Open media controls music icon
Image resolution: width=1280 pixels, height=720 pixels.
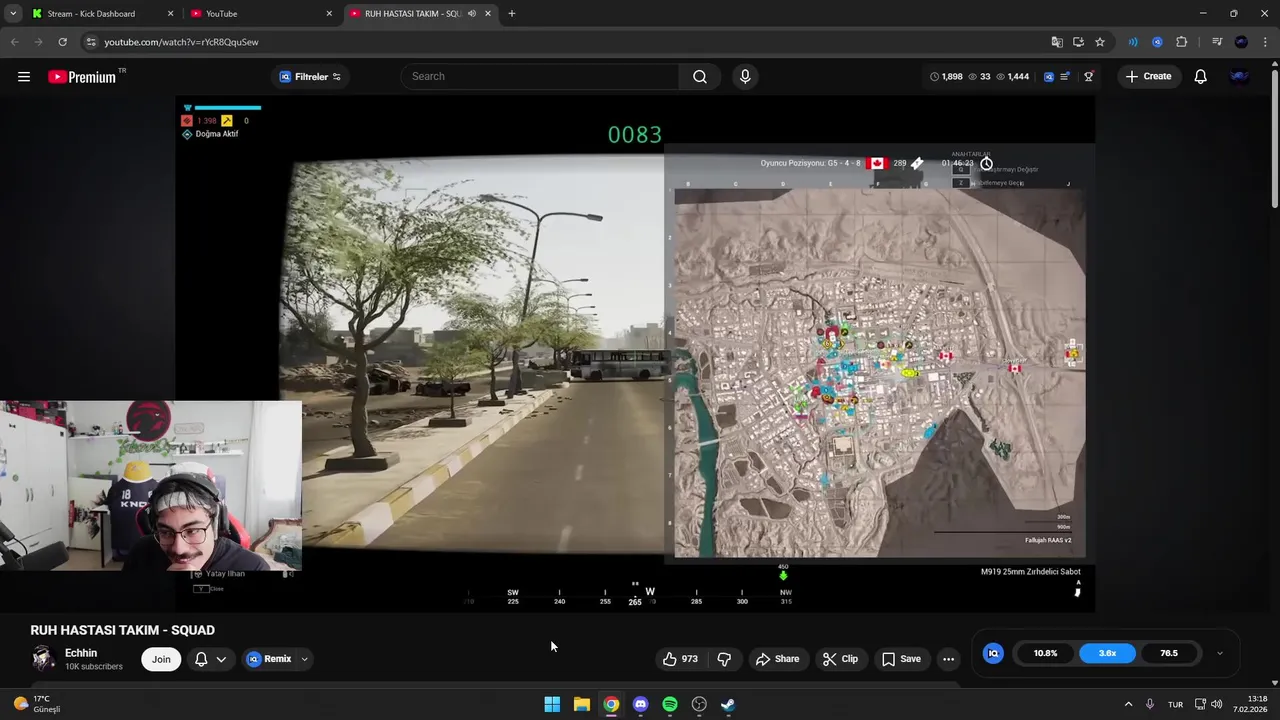coord(1216,42)
